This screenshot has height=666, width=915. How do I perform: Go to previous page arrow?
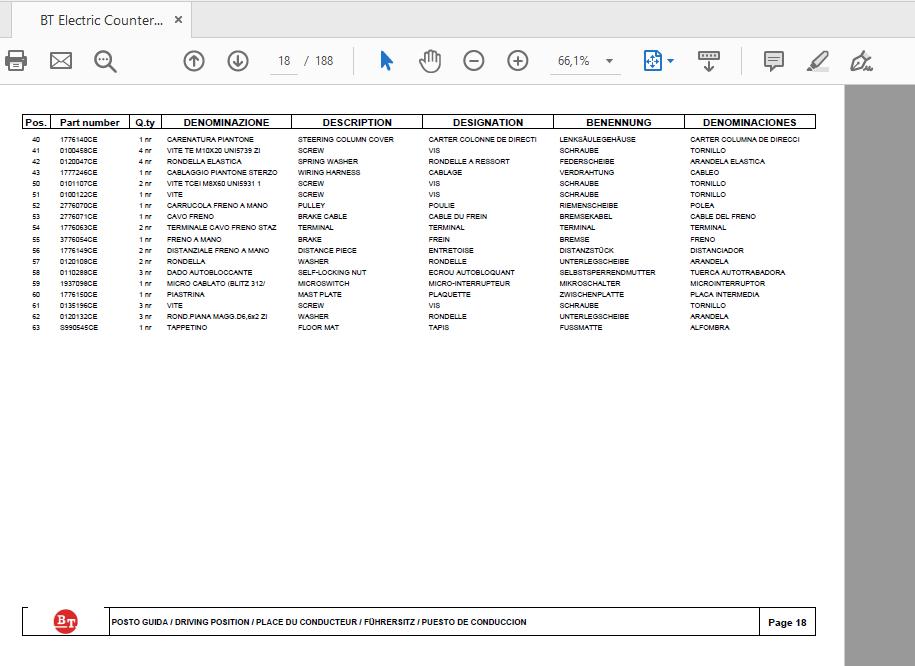(194, 61)
